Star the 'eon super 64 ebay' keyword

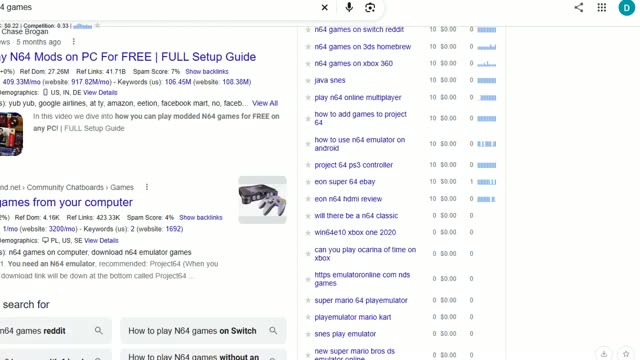pos(308,182)
